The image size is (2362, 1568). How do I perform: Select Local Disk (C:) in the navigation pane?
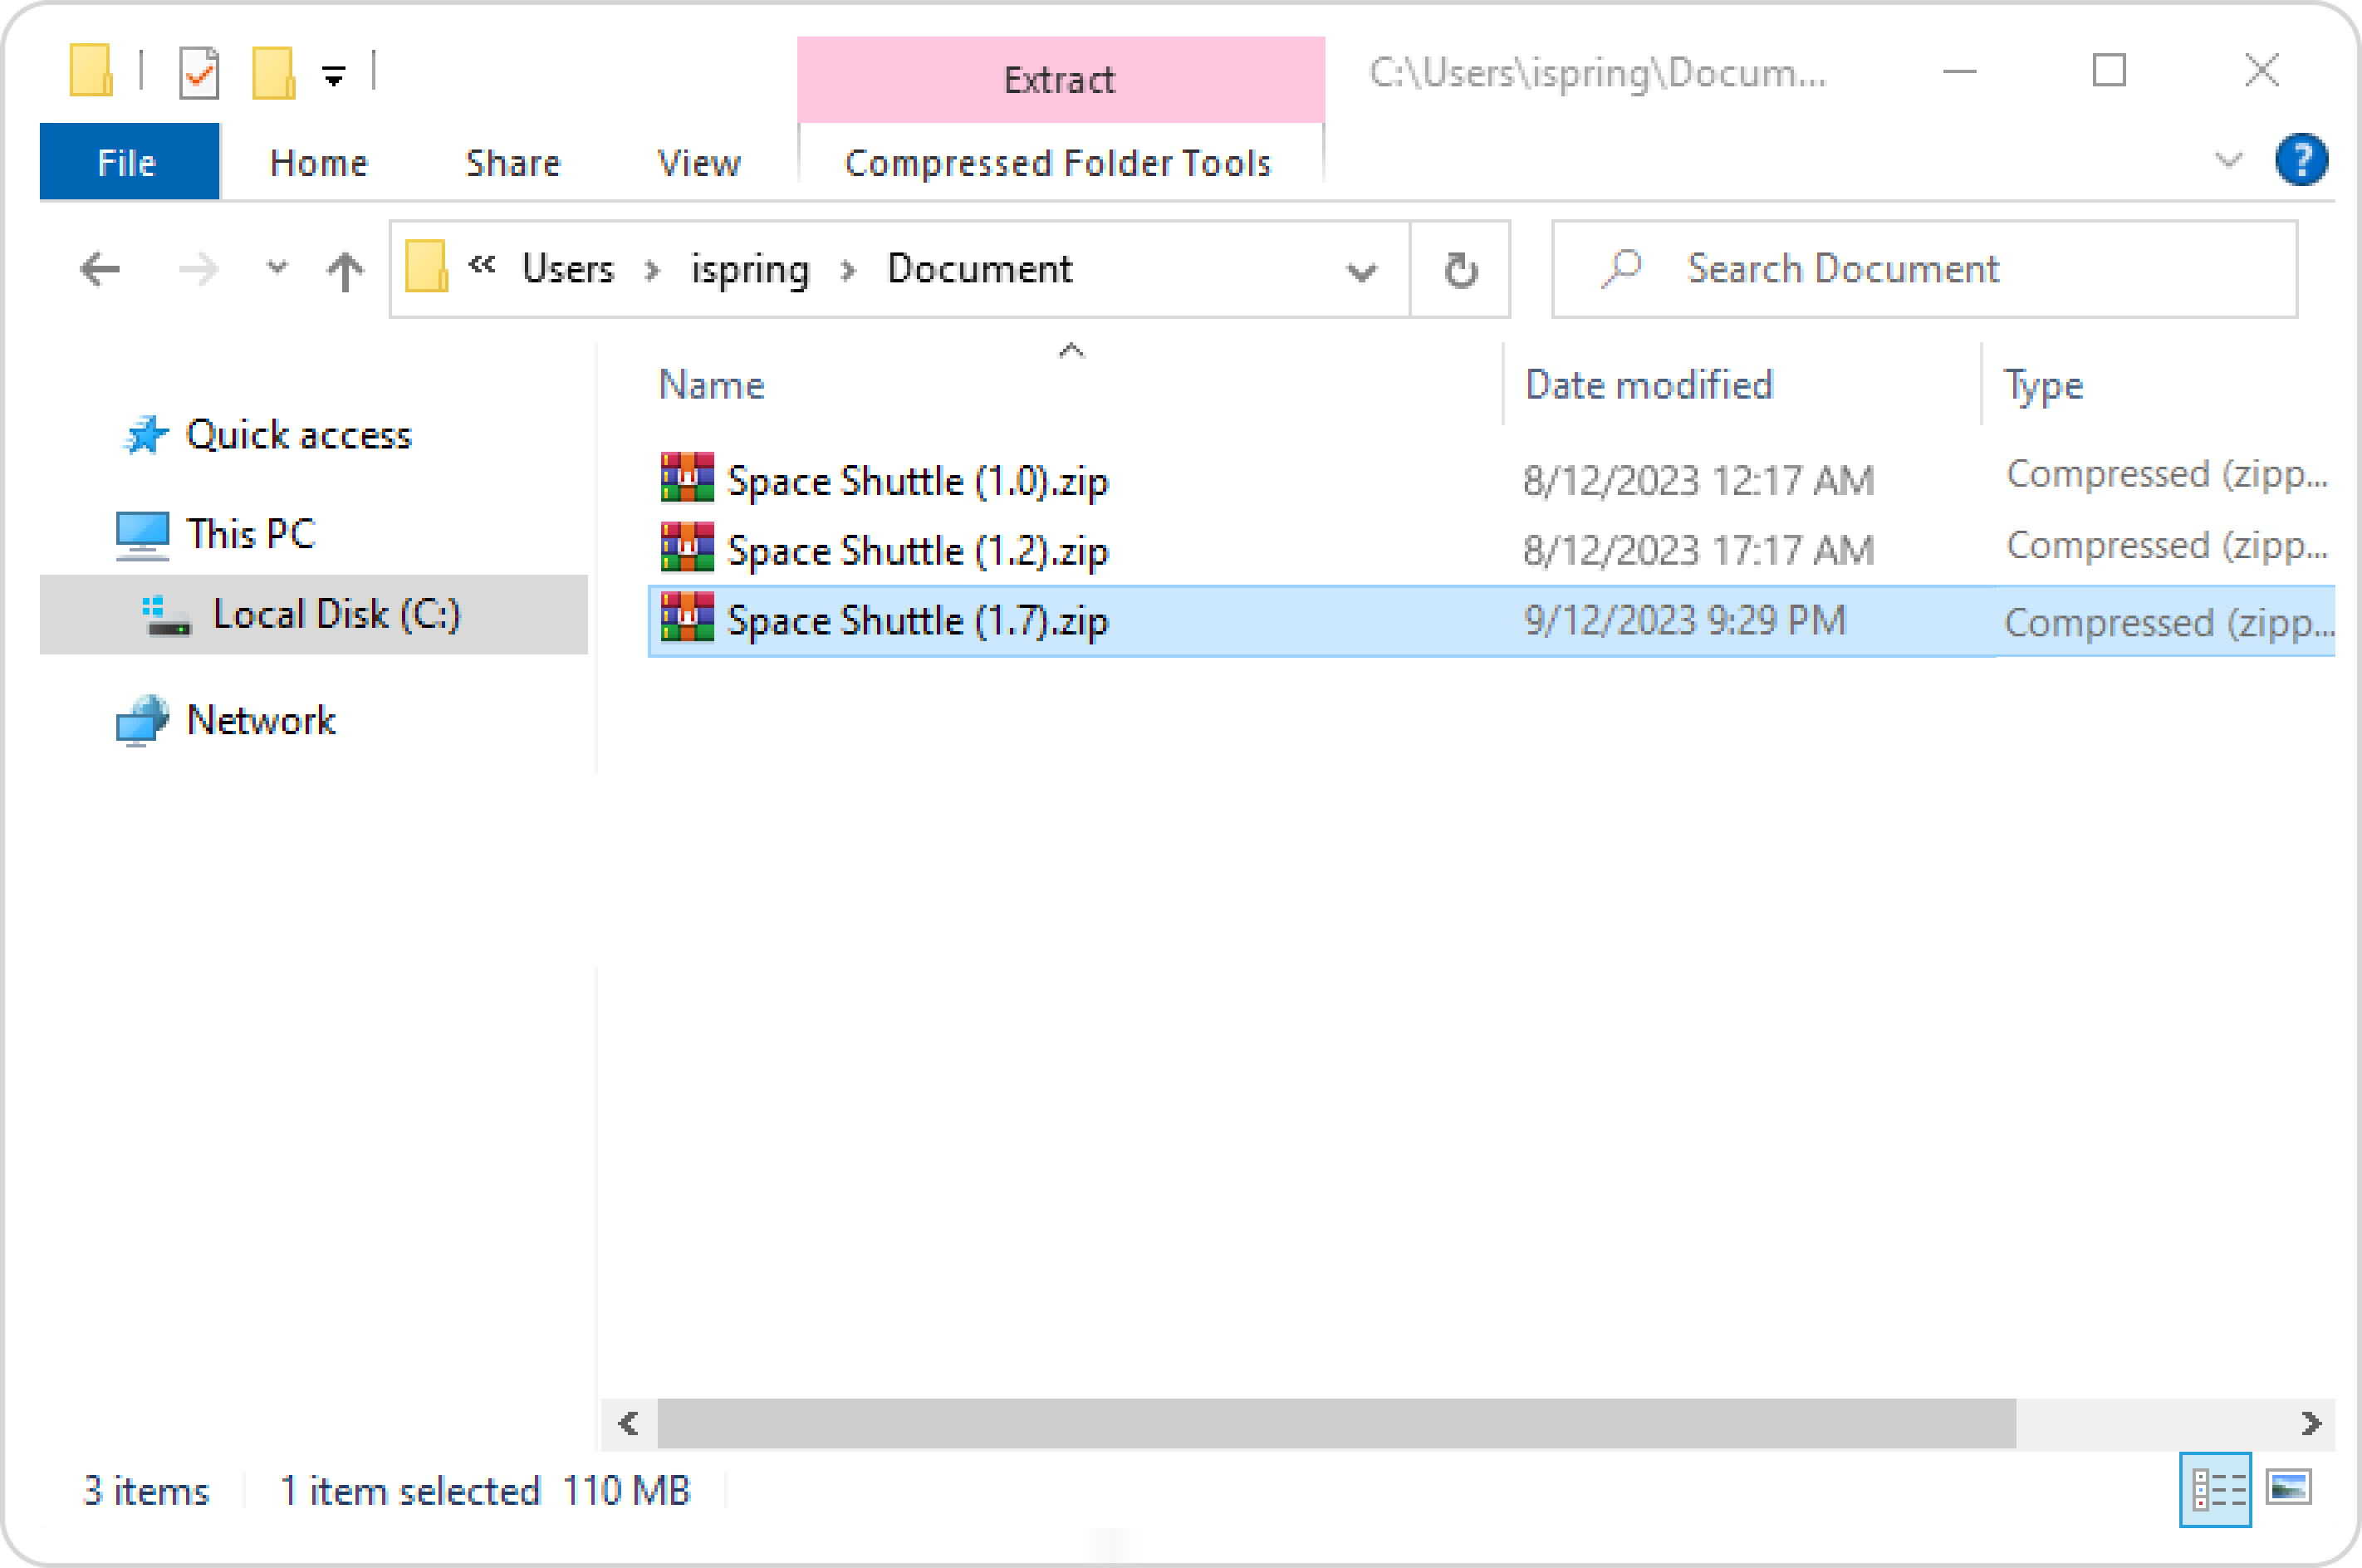(313, 614)
